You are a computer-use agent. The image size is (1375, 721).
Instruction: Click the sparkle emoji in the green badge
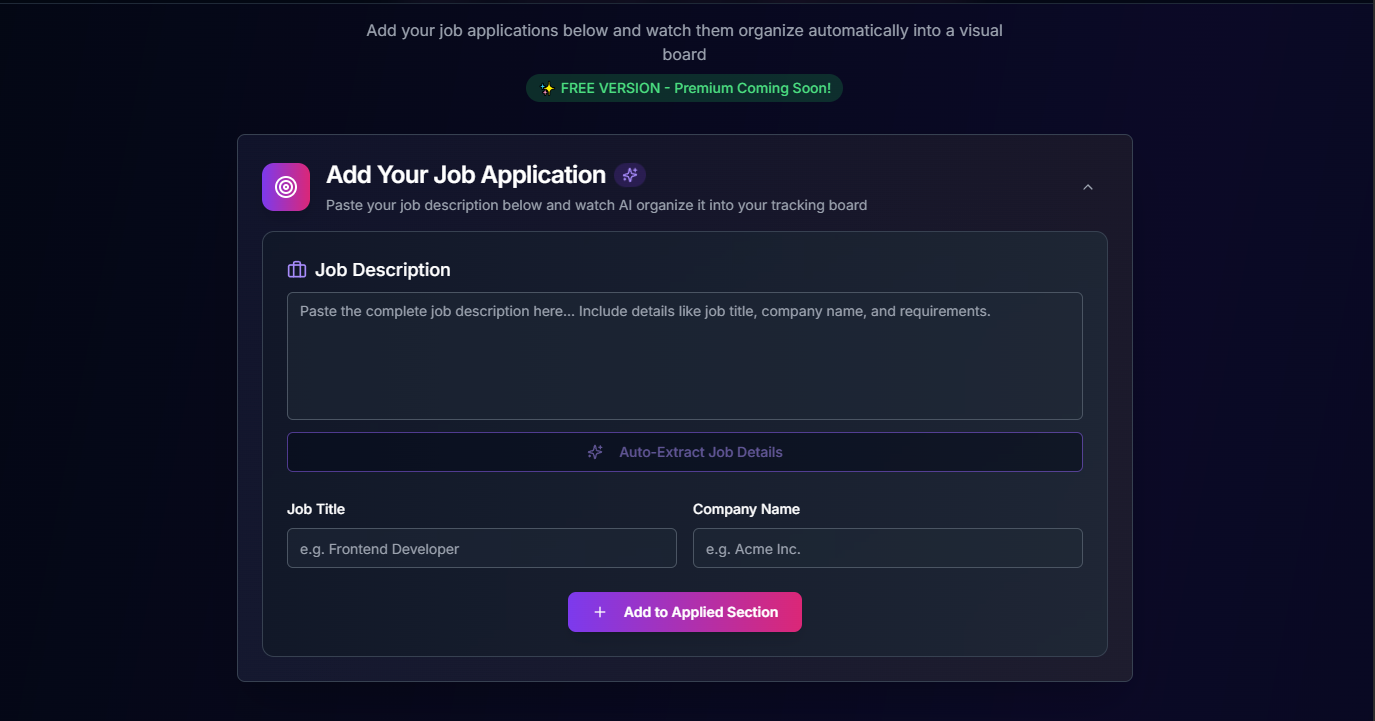(x=547, y=88)
